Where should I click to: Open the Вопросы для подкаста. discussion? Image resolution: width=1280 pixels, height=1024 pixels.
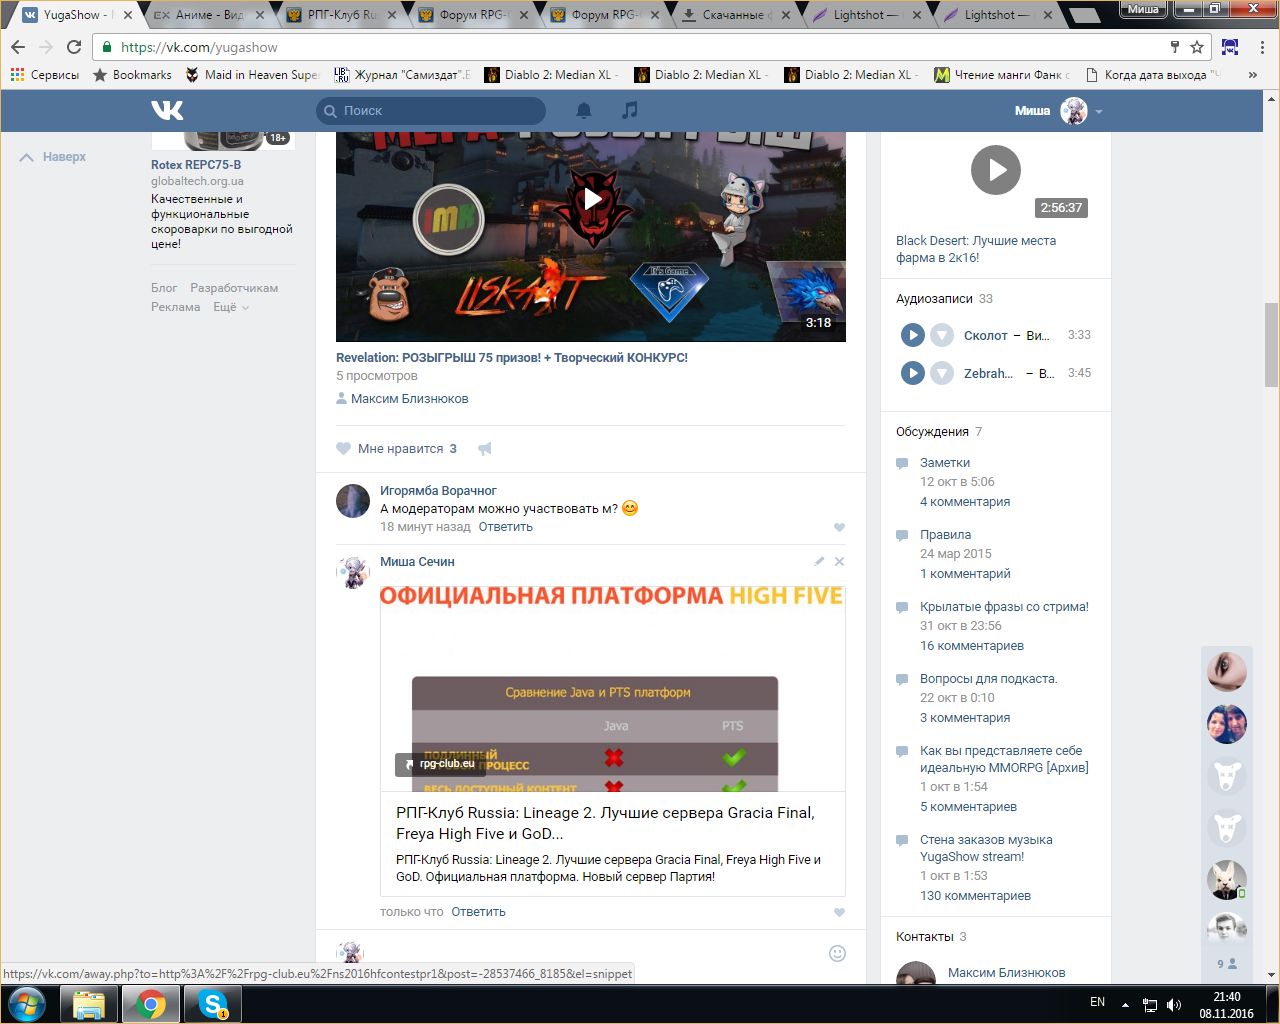[x=988, y=679]
